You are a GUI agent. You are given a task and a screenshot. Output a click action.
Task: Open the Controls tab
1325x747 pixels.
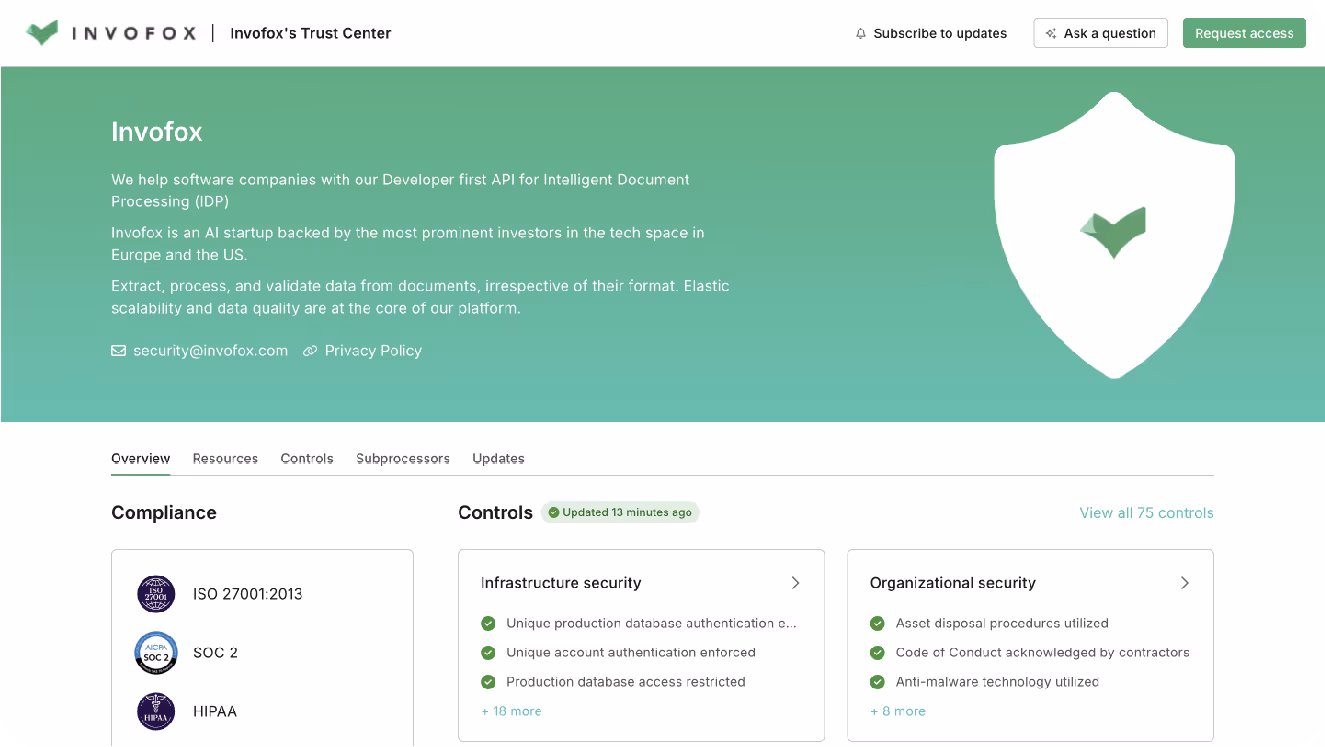pyautogui.click(x=307, y=458)
